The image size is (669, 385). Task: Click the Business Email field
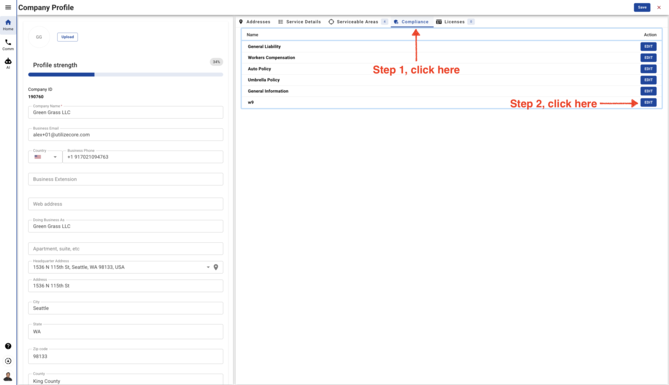coord(125,134)
